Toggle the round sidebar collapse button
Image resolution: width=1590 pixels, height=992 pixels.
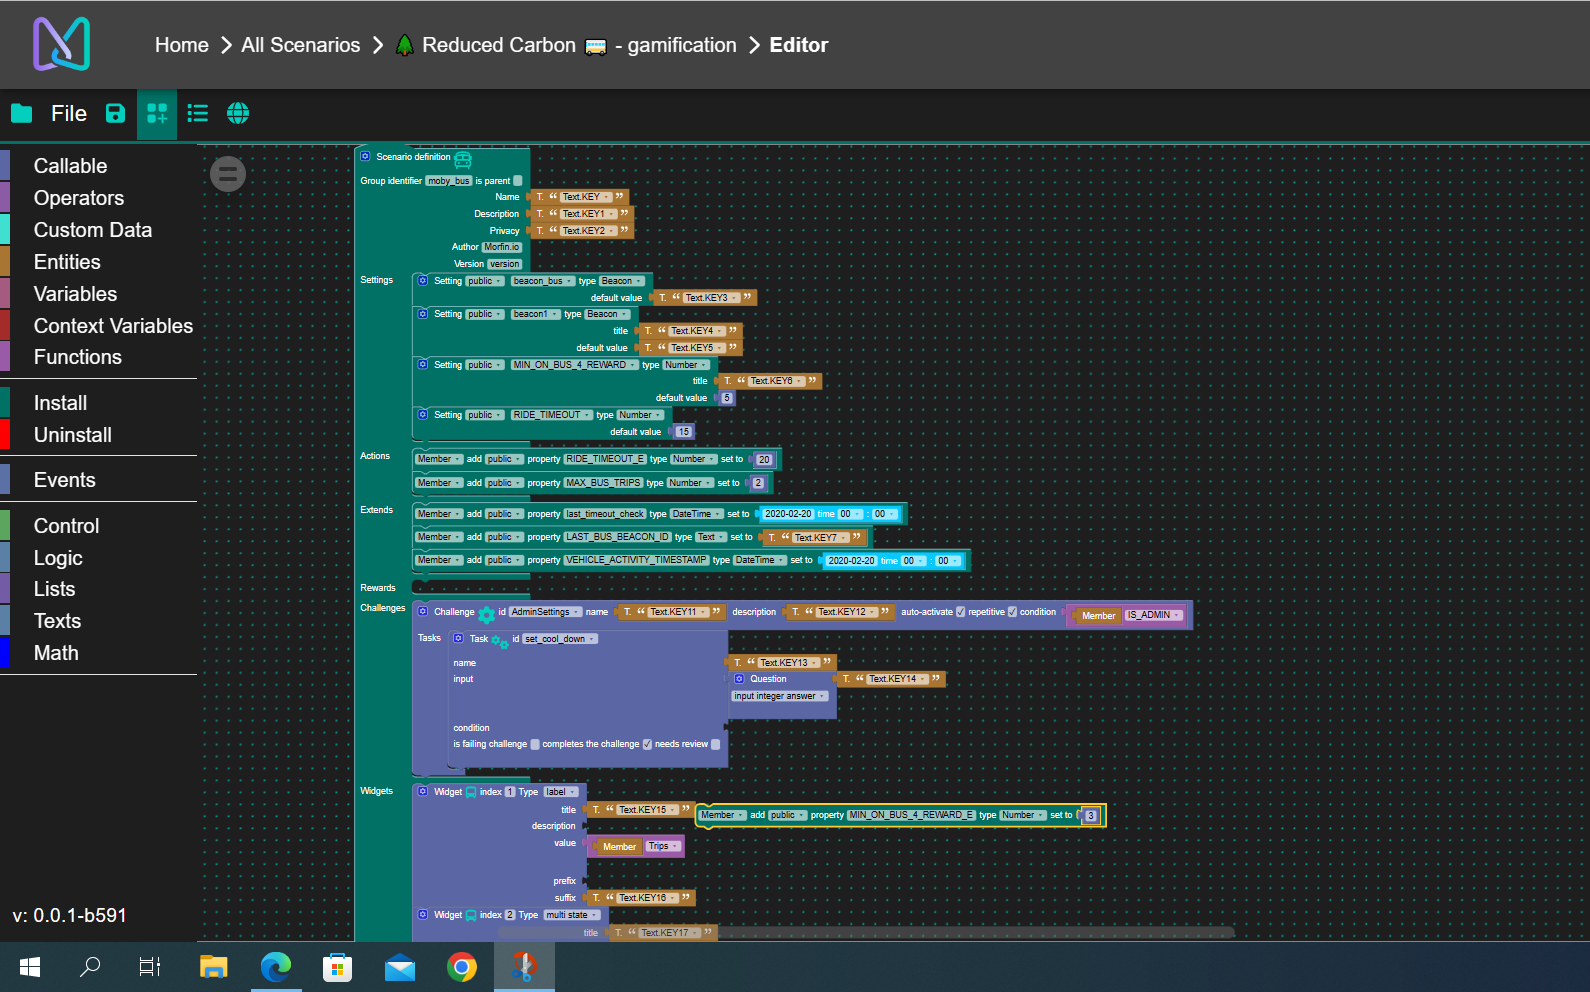(228, 174)
